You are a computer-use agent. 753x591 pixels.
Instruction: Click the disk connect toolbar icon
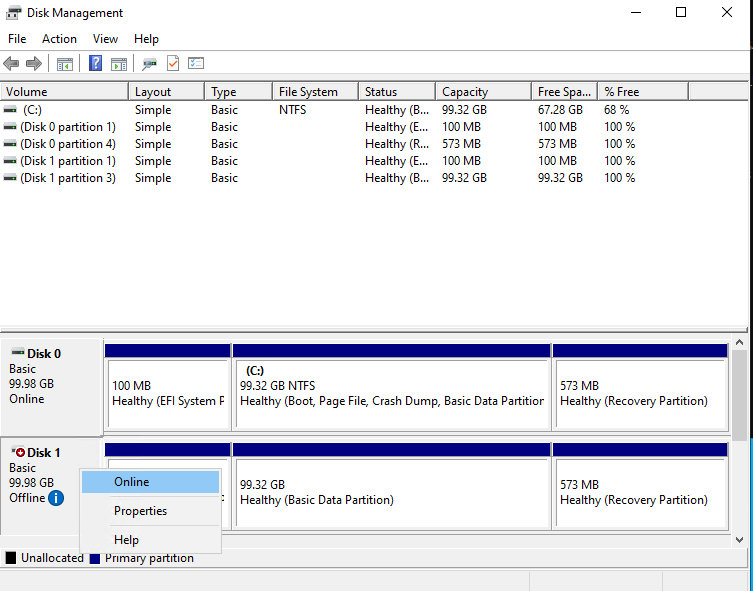[149, 64]
